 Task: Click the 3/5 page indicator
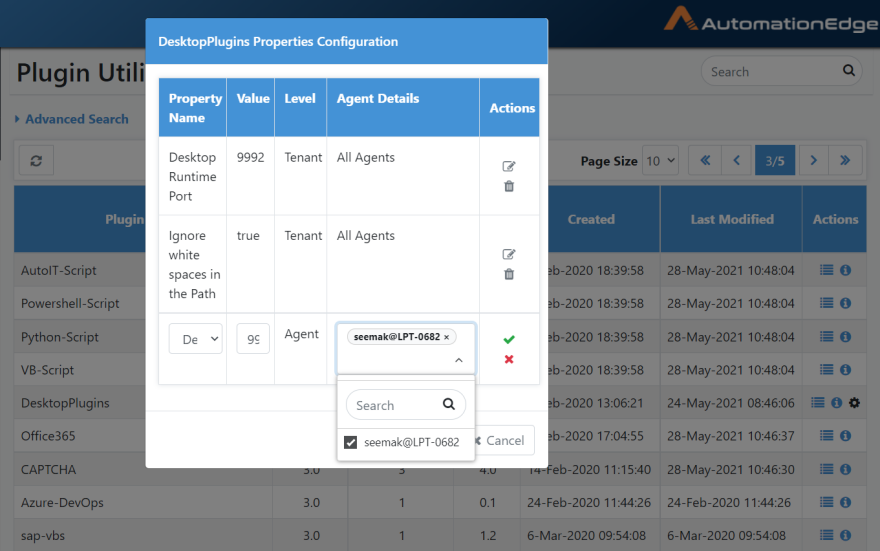pyautogui.click(x=774, y=160)
